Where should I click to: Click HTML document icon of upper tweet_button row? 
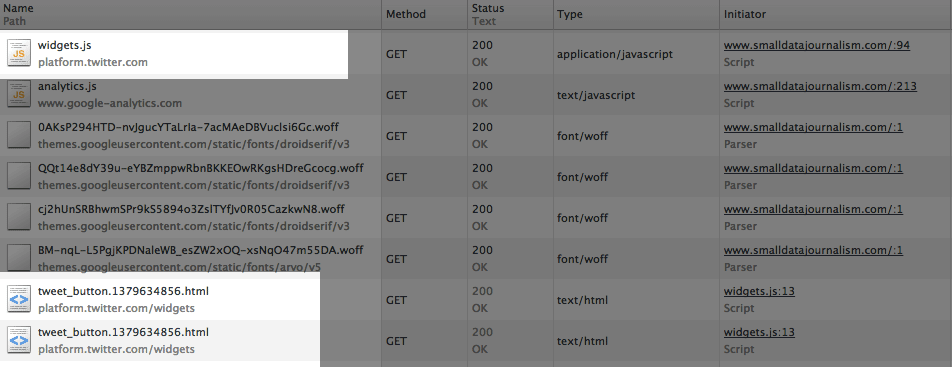pyautogui.click(x=19, y=300)
